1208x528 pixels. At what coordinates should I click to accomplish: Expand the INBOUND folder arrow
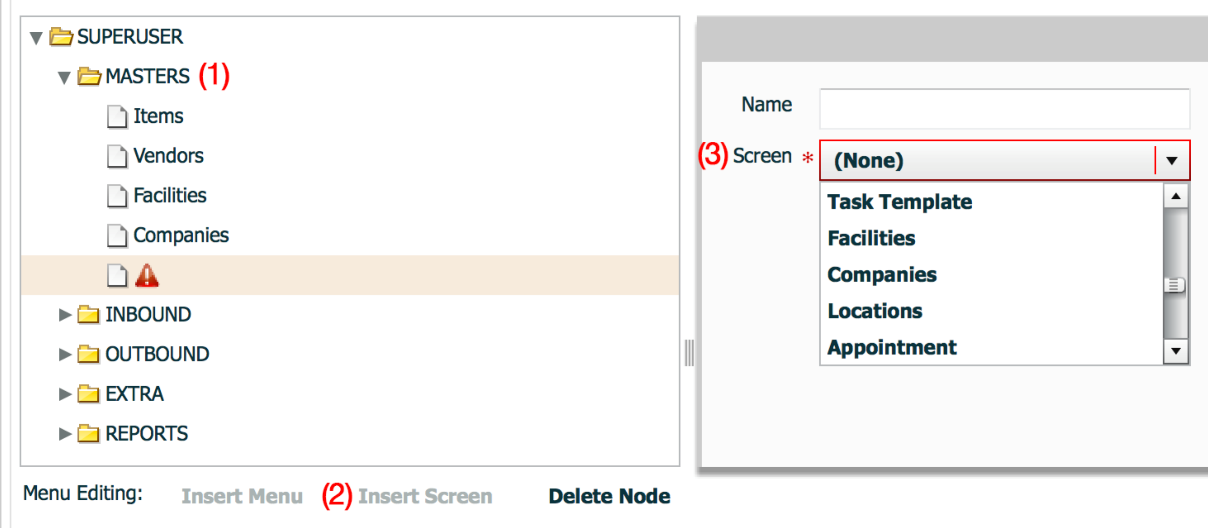coord(65,315)
